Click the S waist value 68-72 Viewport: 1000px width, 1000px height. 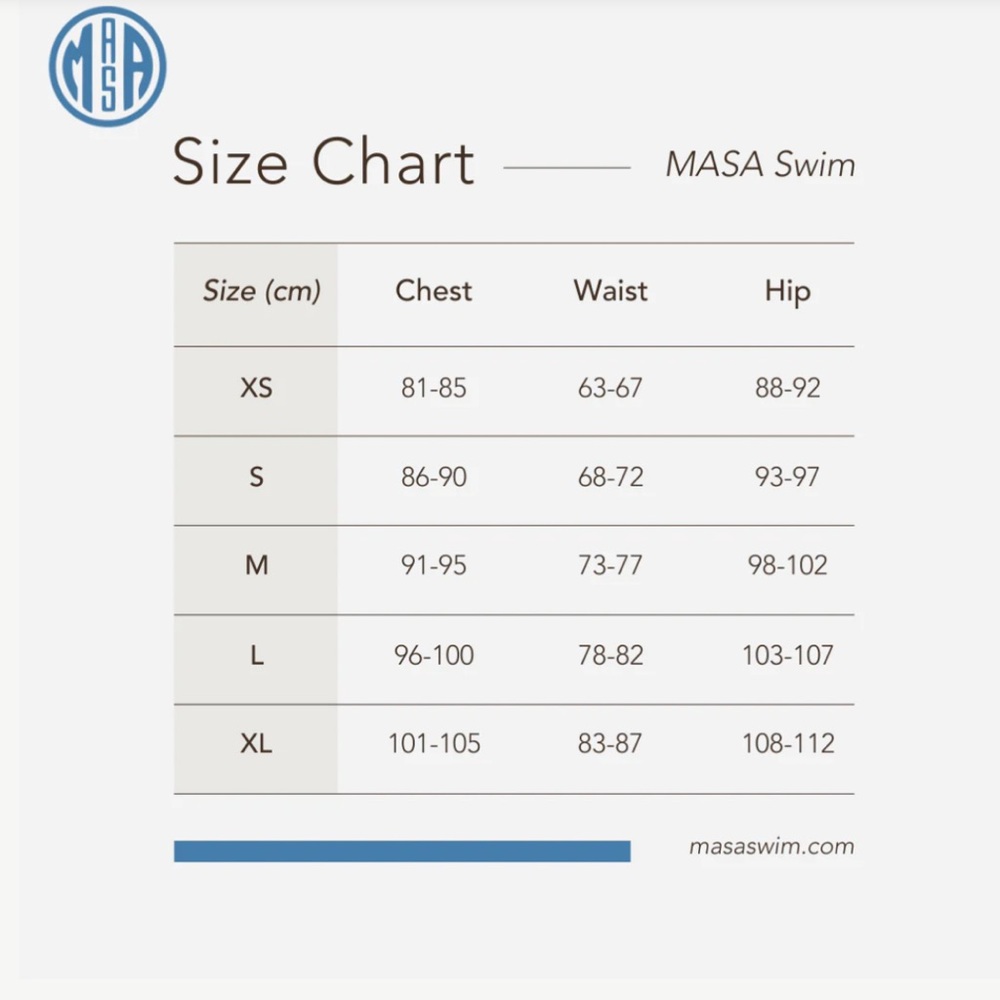(x=610, y=477)
